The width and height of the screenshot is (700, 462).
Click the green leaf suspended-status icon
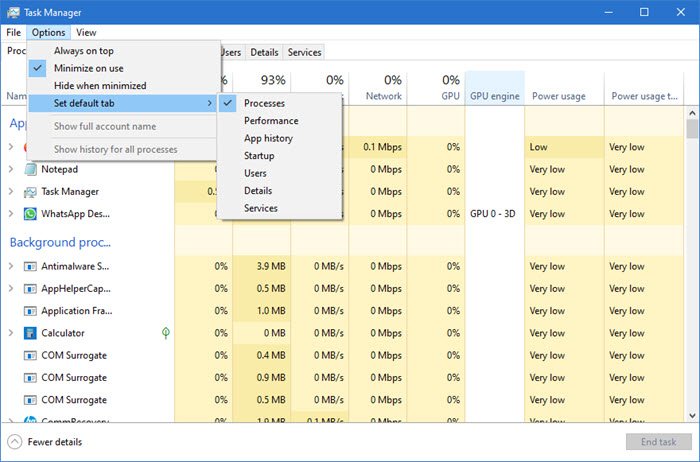[166, 333]
